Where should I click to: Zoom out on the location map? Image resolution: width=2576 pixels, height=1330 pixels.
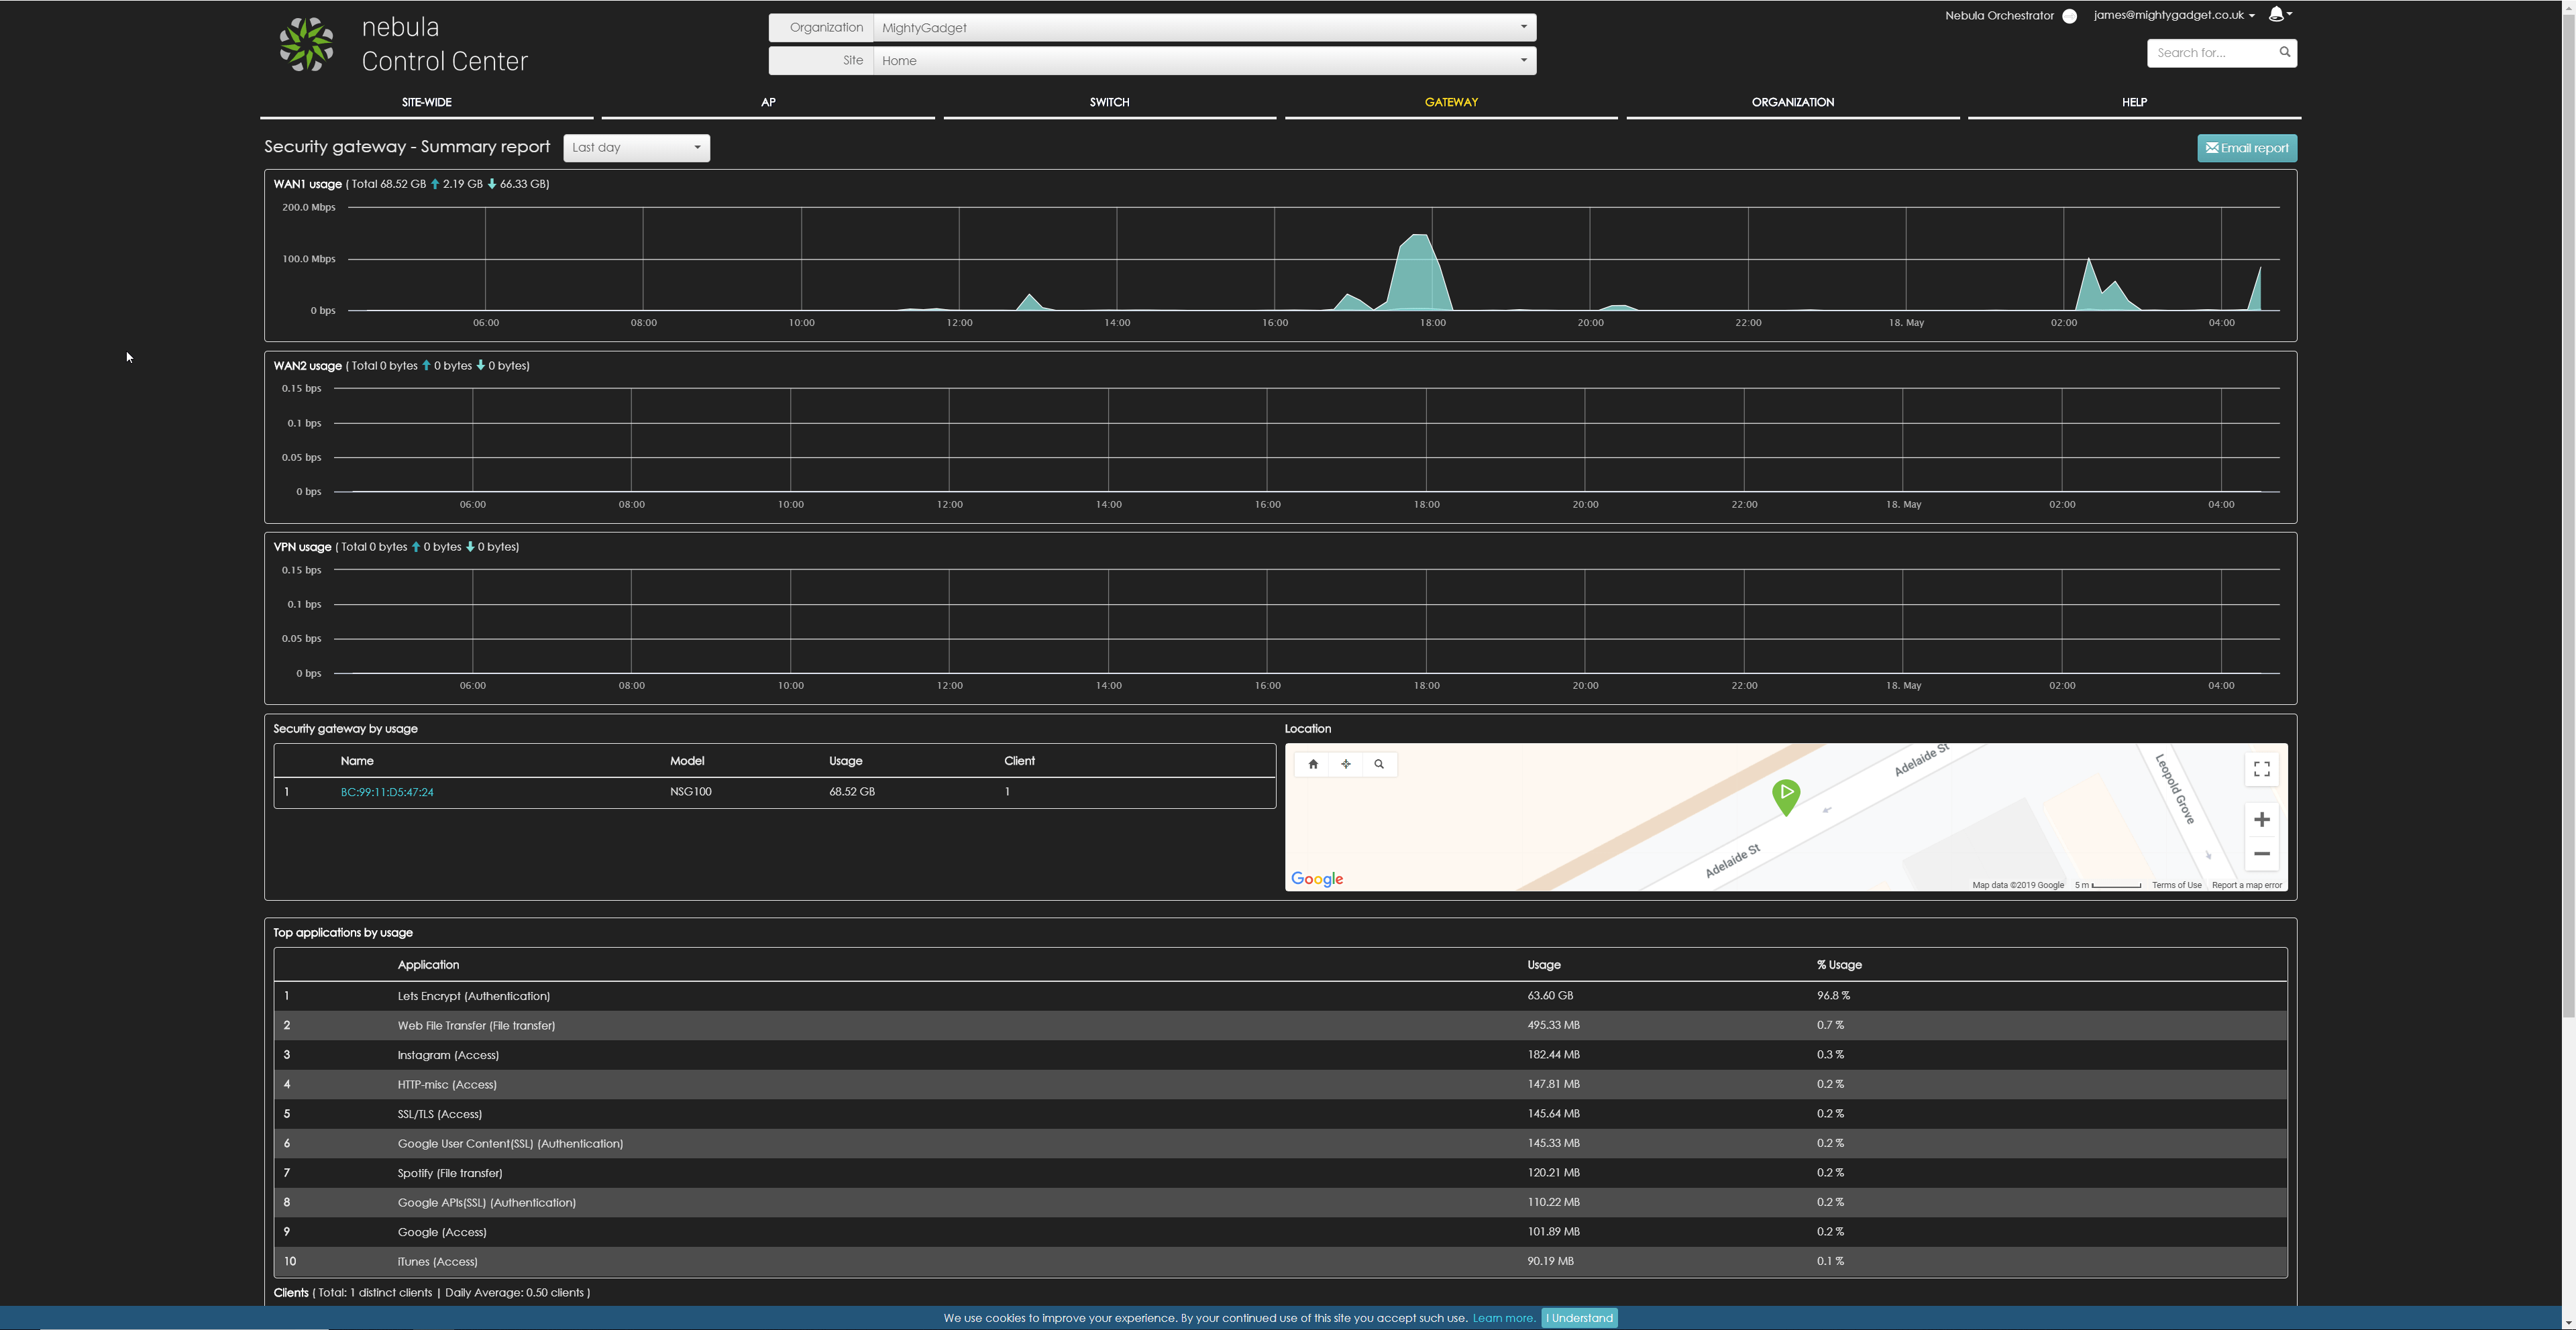tap(2261, 854)
